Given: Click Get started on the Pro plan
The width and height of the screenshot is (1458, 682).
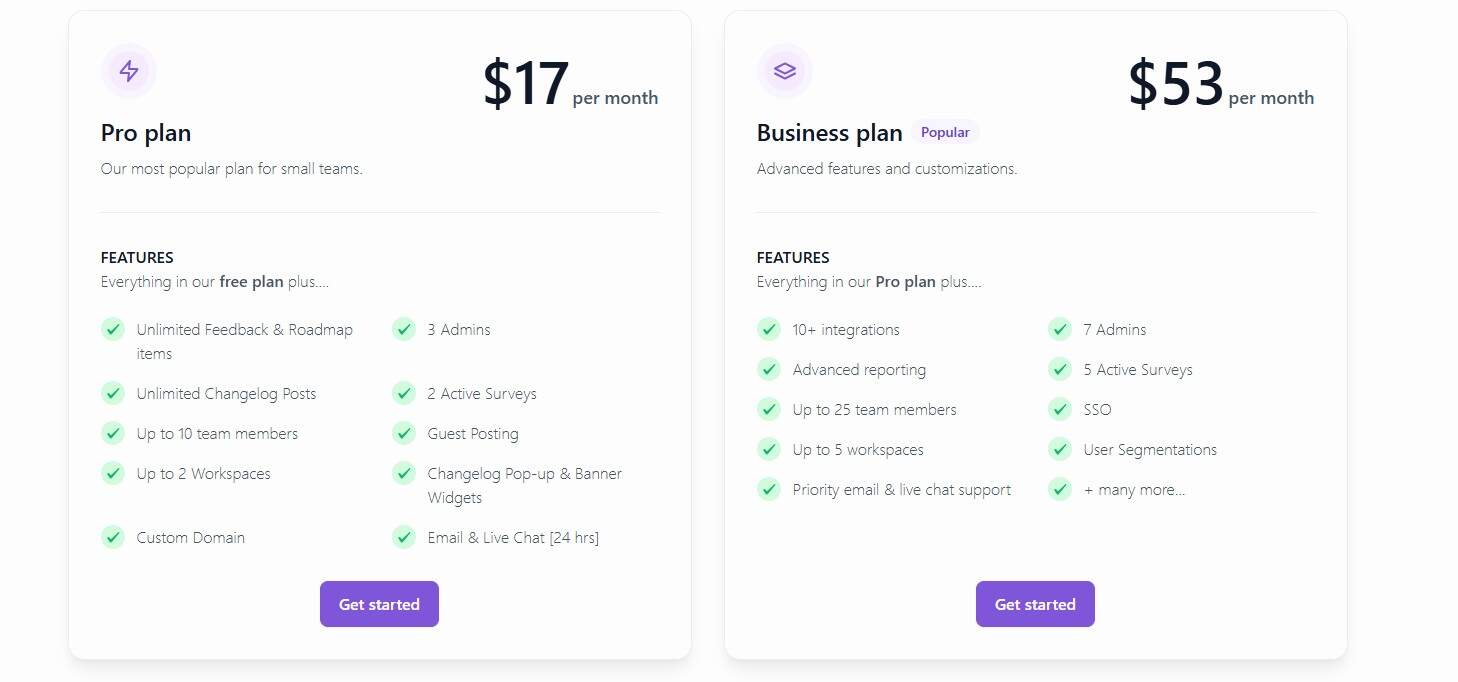Looking at the screenshot, I should tap(379, 604).
